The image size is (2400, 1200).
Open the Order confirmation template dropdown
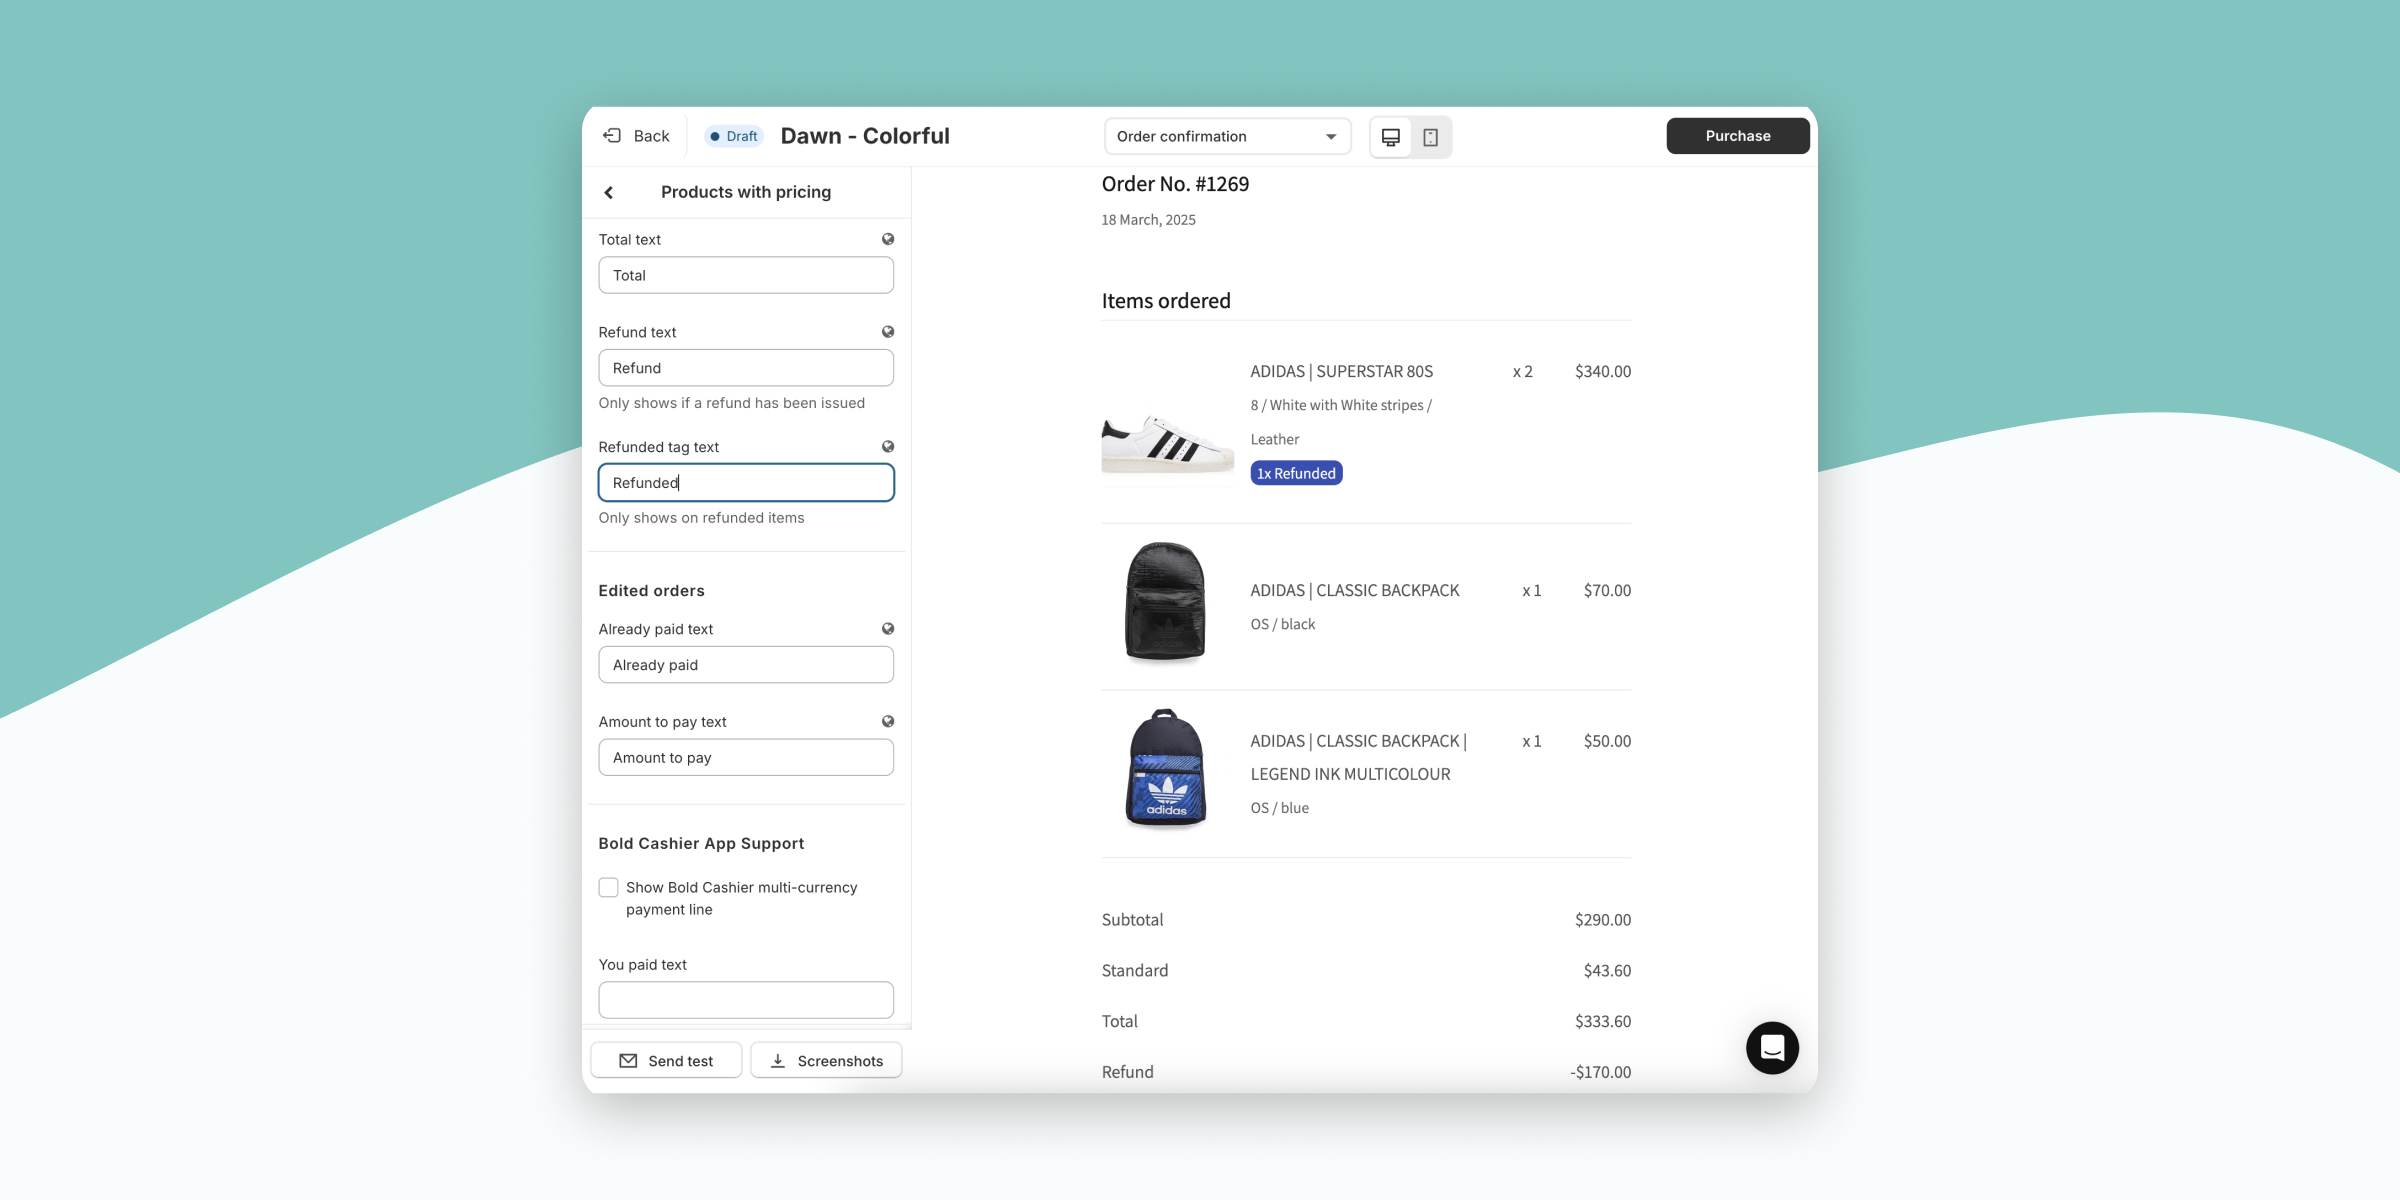click(x=1227, y=136)
